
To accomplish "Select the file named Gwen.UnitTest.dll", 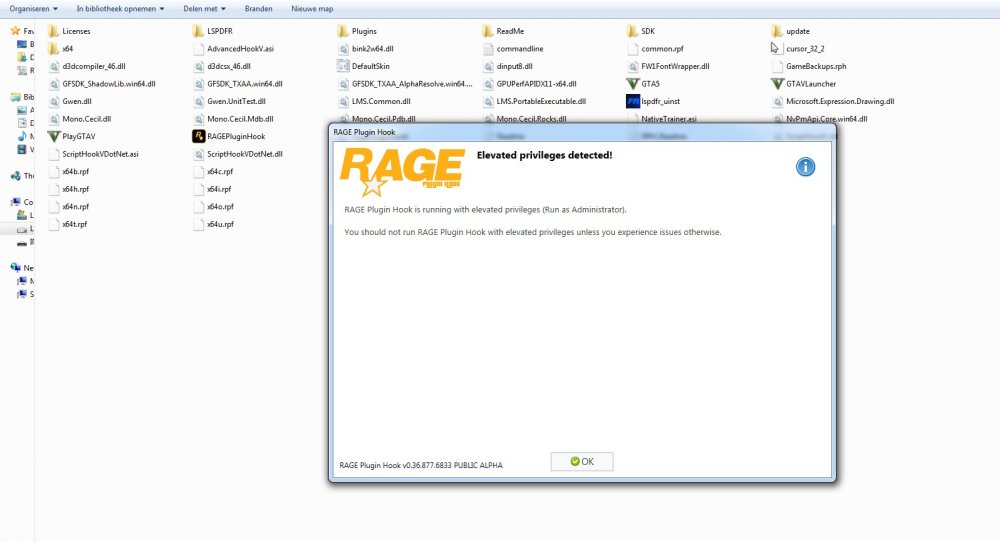I will 236,101.
